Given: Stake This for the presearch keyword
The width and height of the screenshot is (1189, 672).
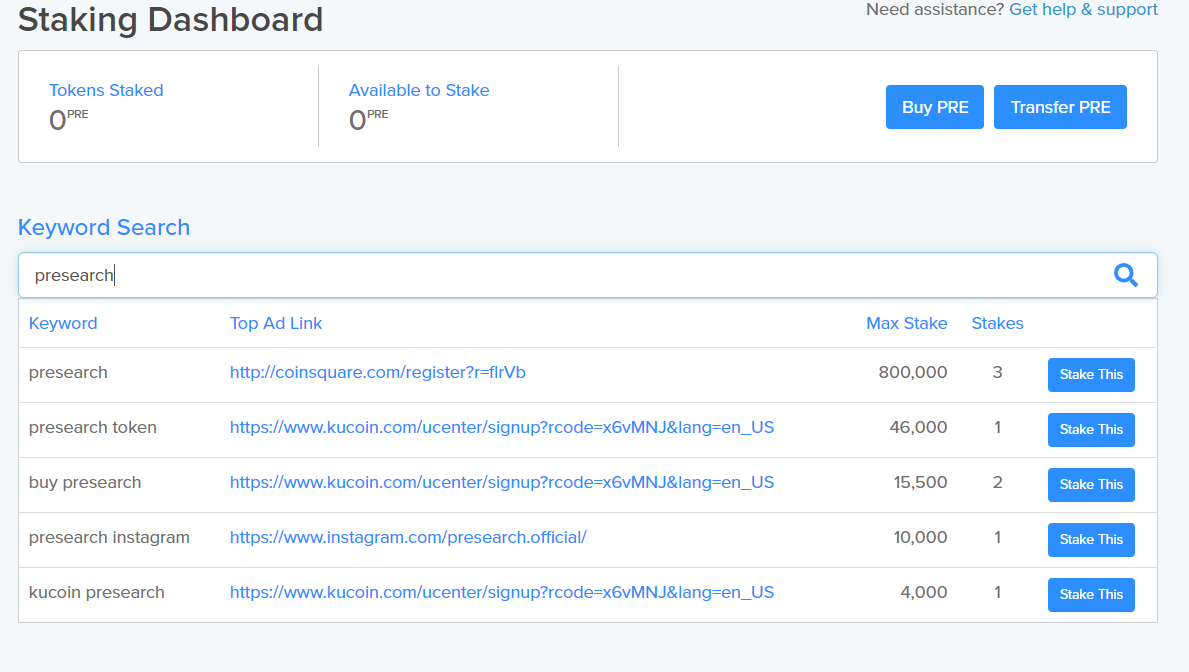Looking at the screenshot, I should [x=1091, y=375].
